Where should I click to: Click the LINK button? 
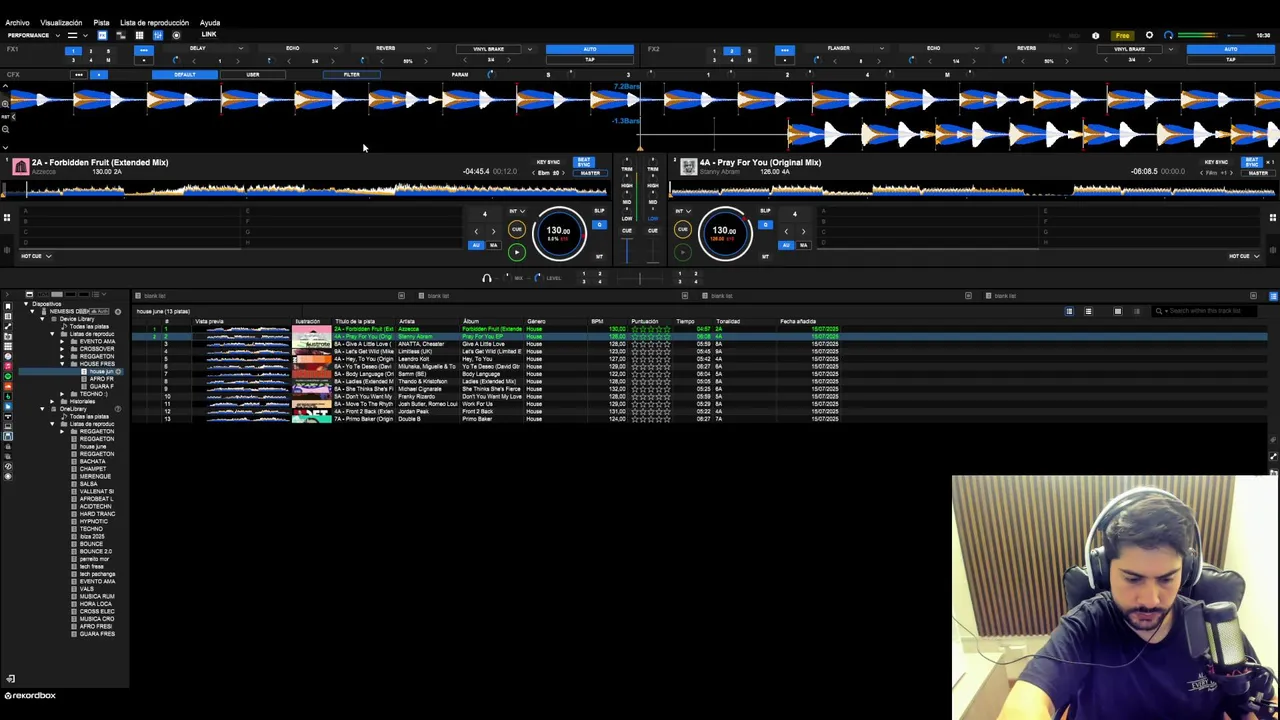[209, 35]
